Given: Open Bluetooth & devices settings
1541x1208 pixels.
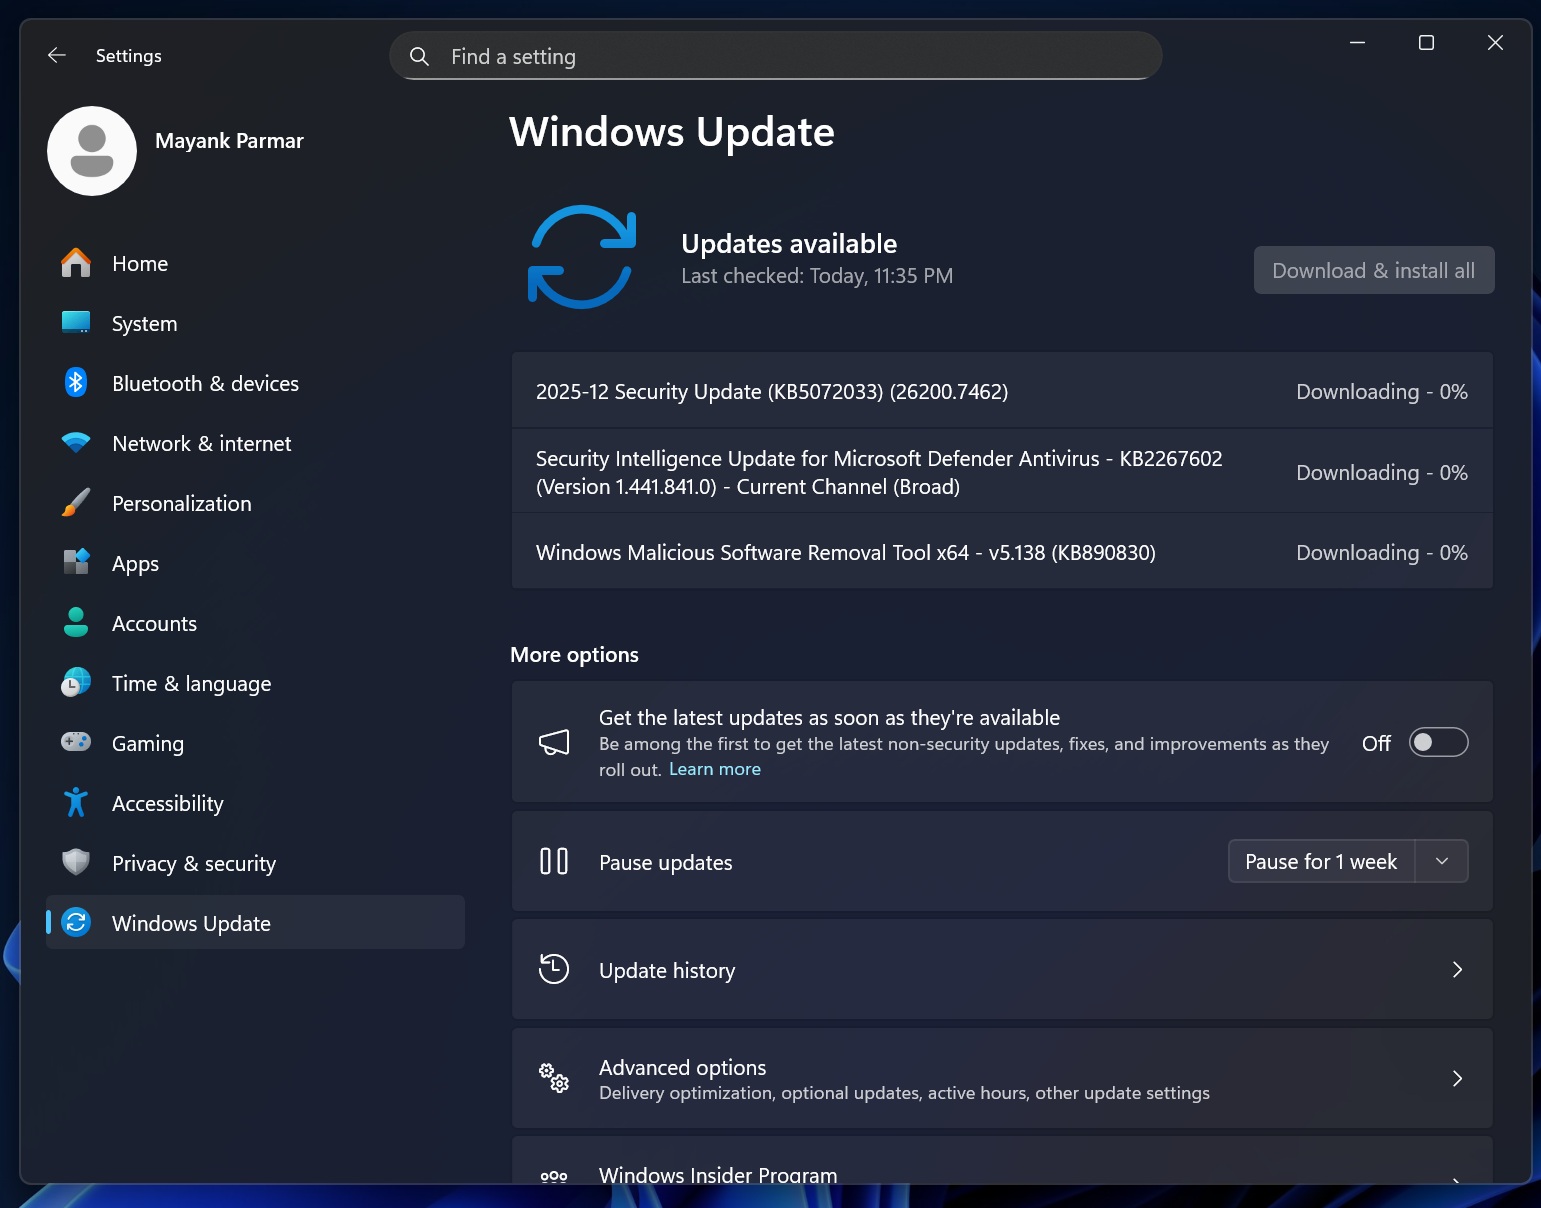Looking at the screenshot, I should coord(76,383).
